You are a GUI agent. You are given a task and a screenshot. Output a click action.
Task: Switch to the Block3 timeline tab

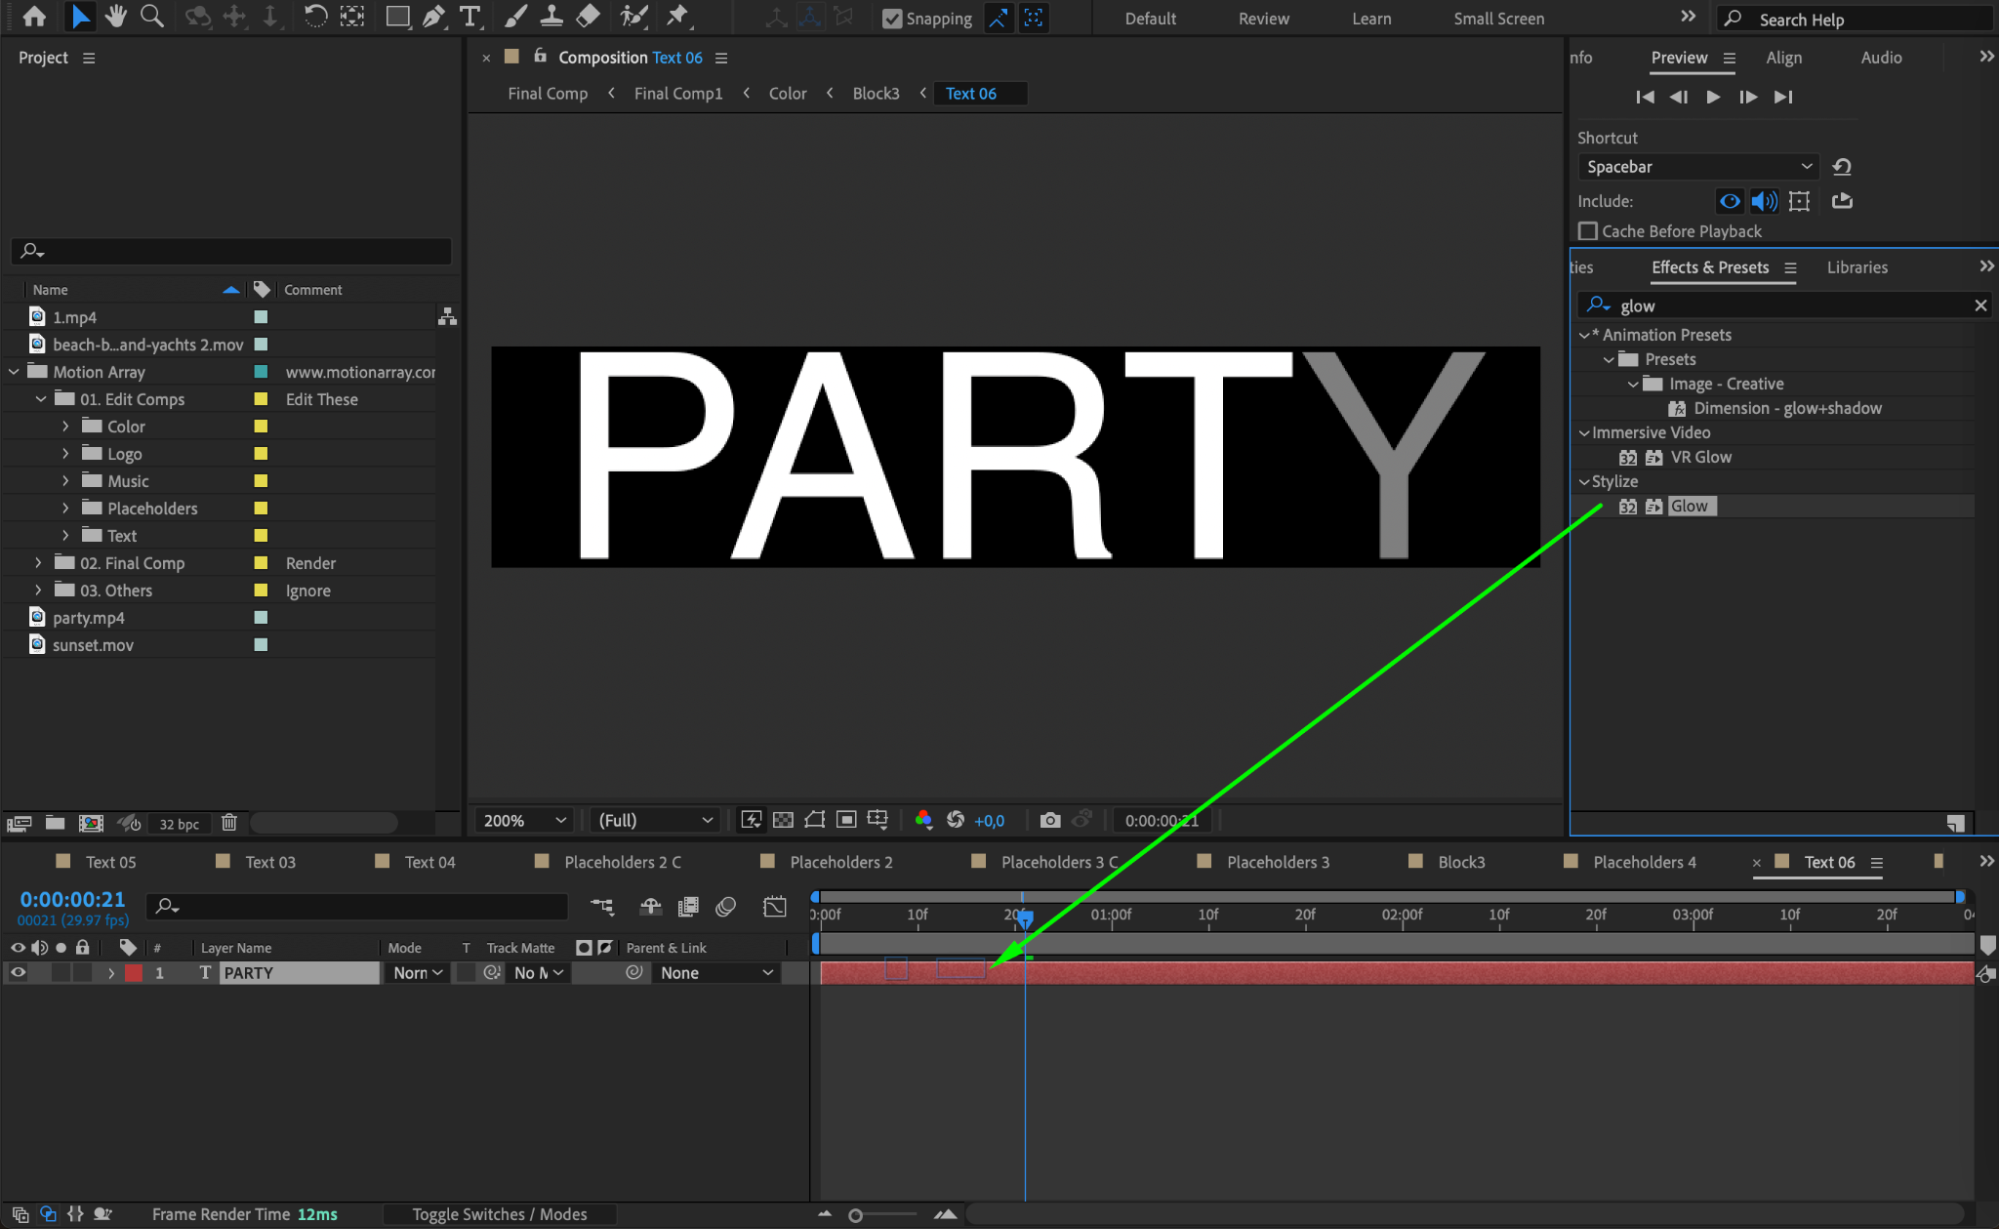(x=1460, y=862)
